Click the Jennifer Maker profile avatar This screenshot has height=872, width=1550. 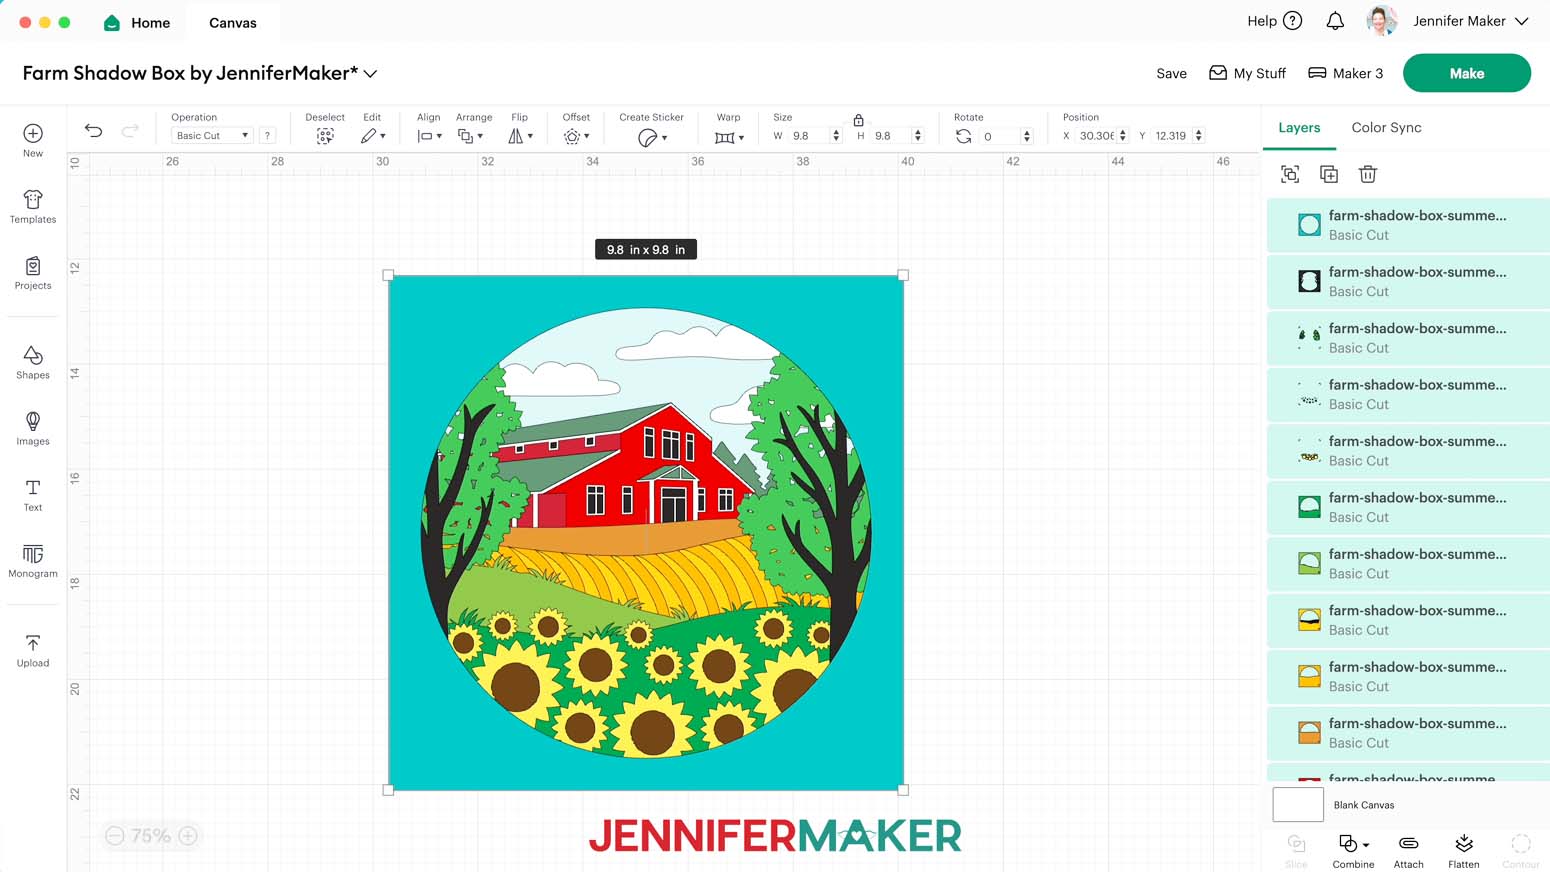click(x=1381, y=20)
